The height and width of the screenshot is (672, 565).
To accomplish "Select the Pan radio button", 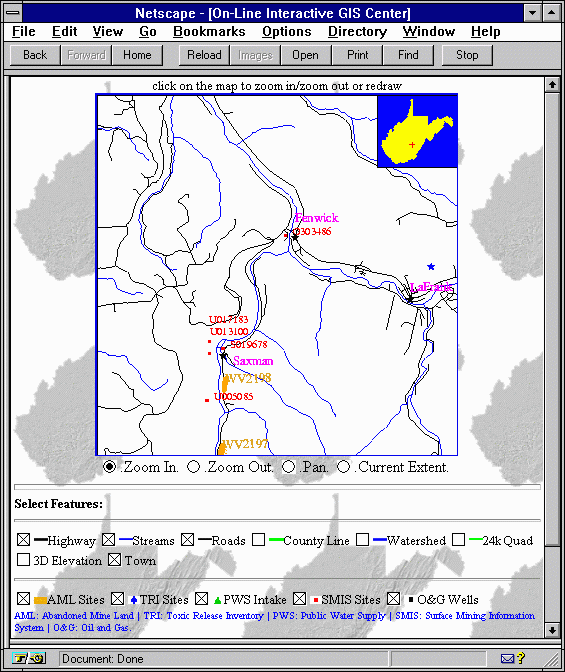I will [289, 466].
